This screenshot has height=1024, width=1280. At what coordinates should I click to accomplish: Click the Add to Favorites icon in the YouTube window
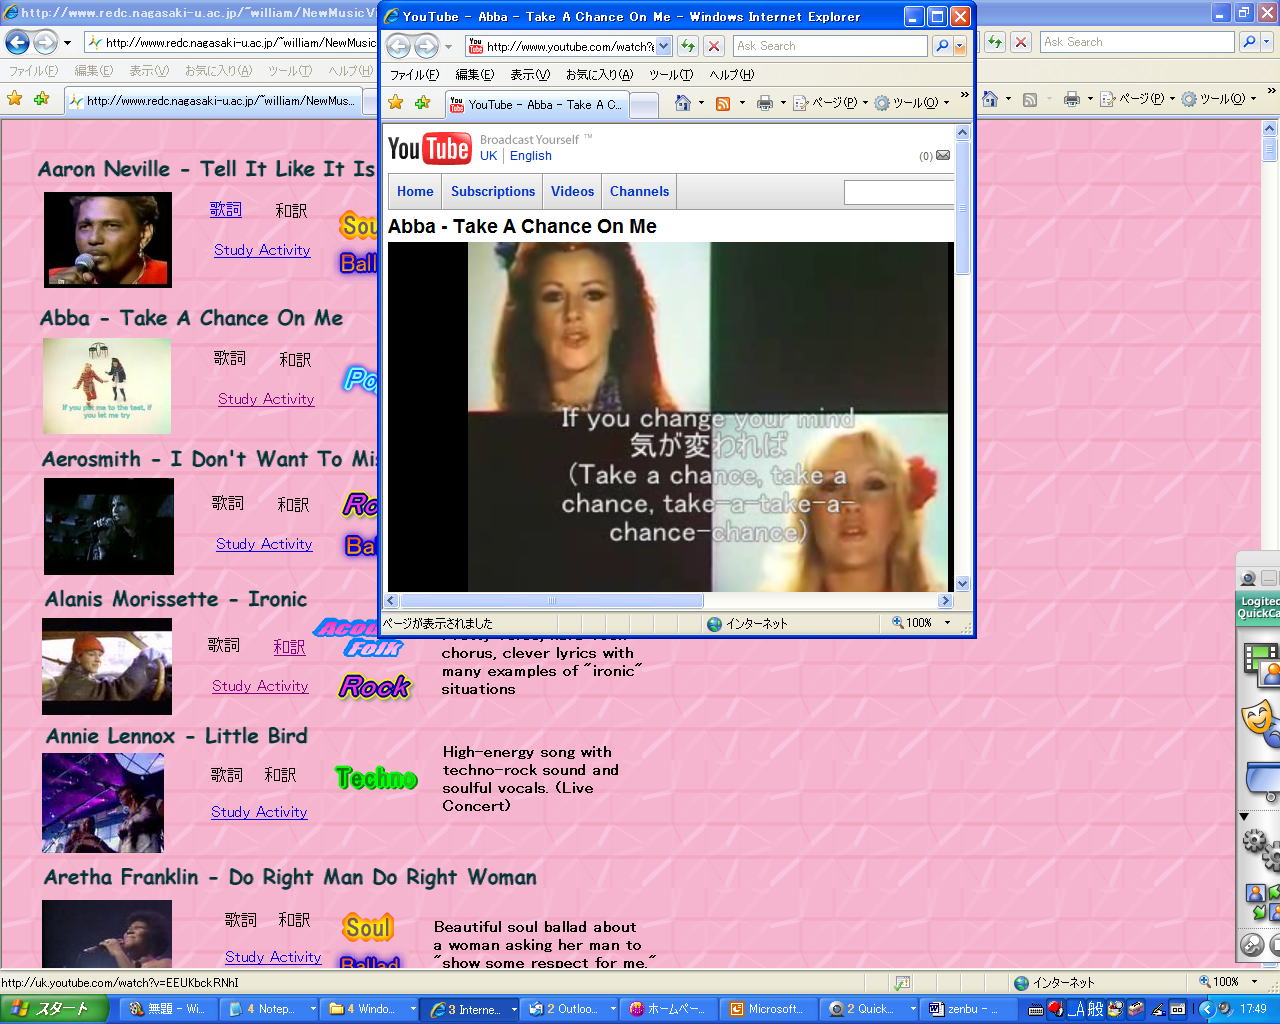(x=422, y=103)
